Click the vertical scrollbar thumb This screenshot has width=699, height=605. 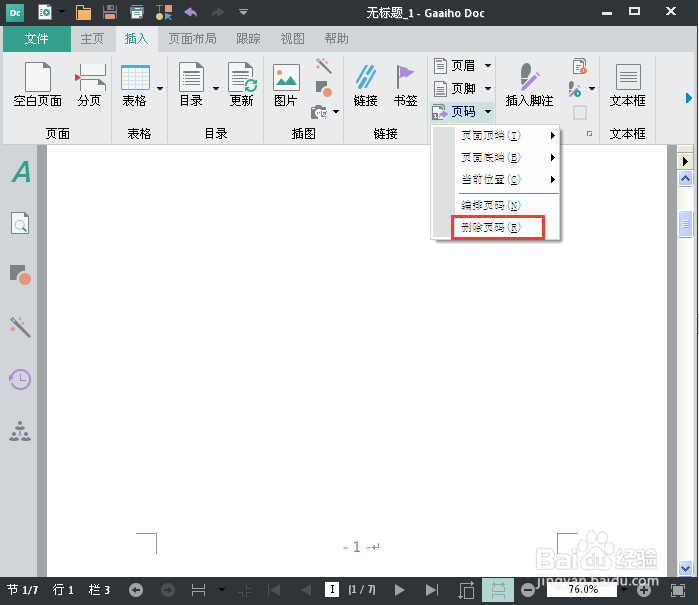point(685,224)
